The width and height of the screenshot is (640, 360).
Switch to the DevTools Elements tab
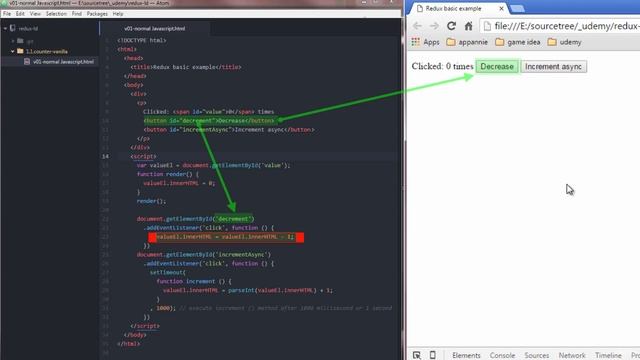pos(466,356)
